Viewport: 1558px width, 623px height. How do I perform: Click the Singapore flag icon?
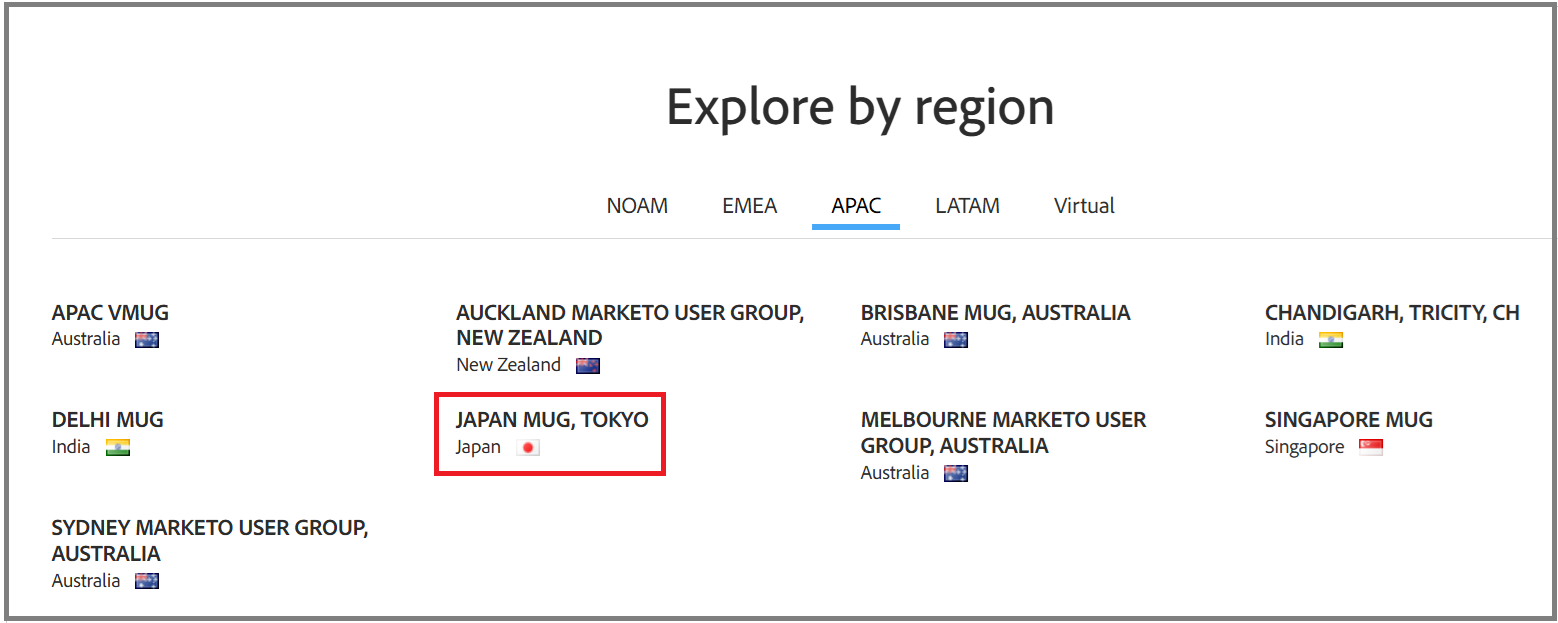point(1372,446)
